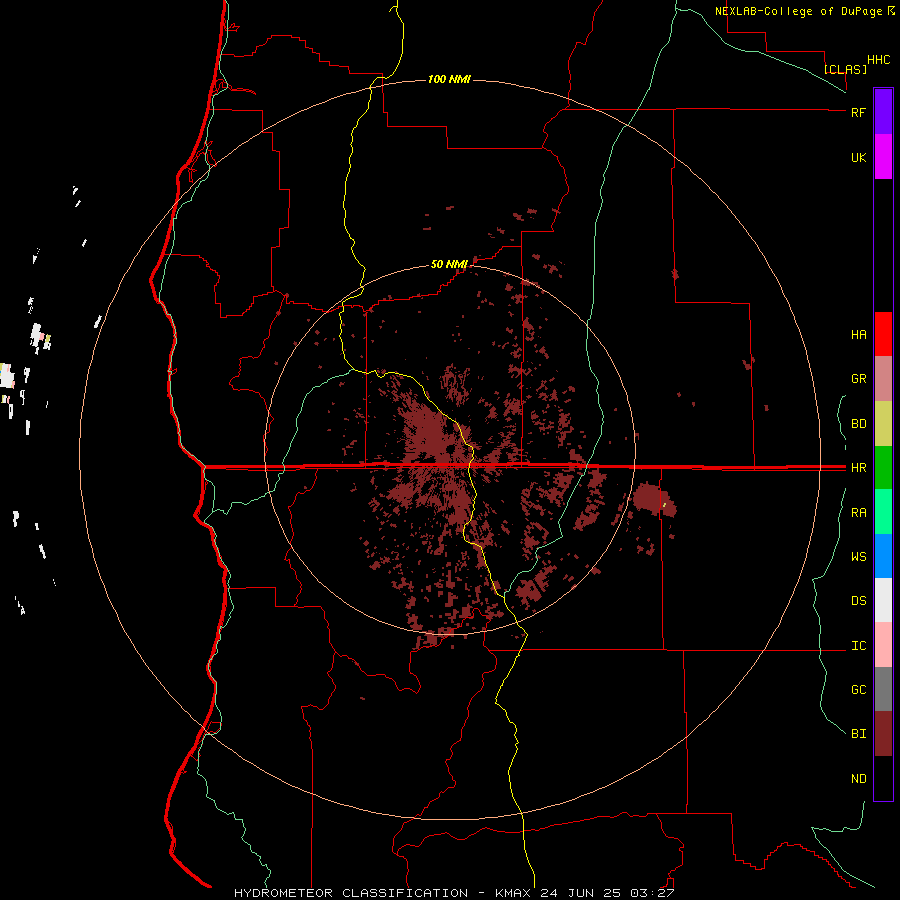
Task: Pick the blue WS legend swatch
Action: (x=883, y=556)
